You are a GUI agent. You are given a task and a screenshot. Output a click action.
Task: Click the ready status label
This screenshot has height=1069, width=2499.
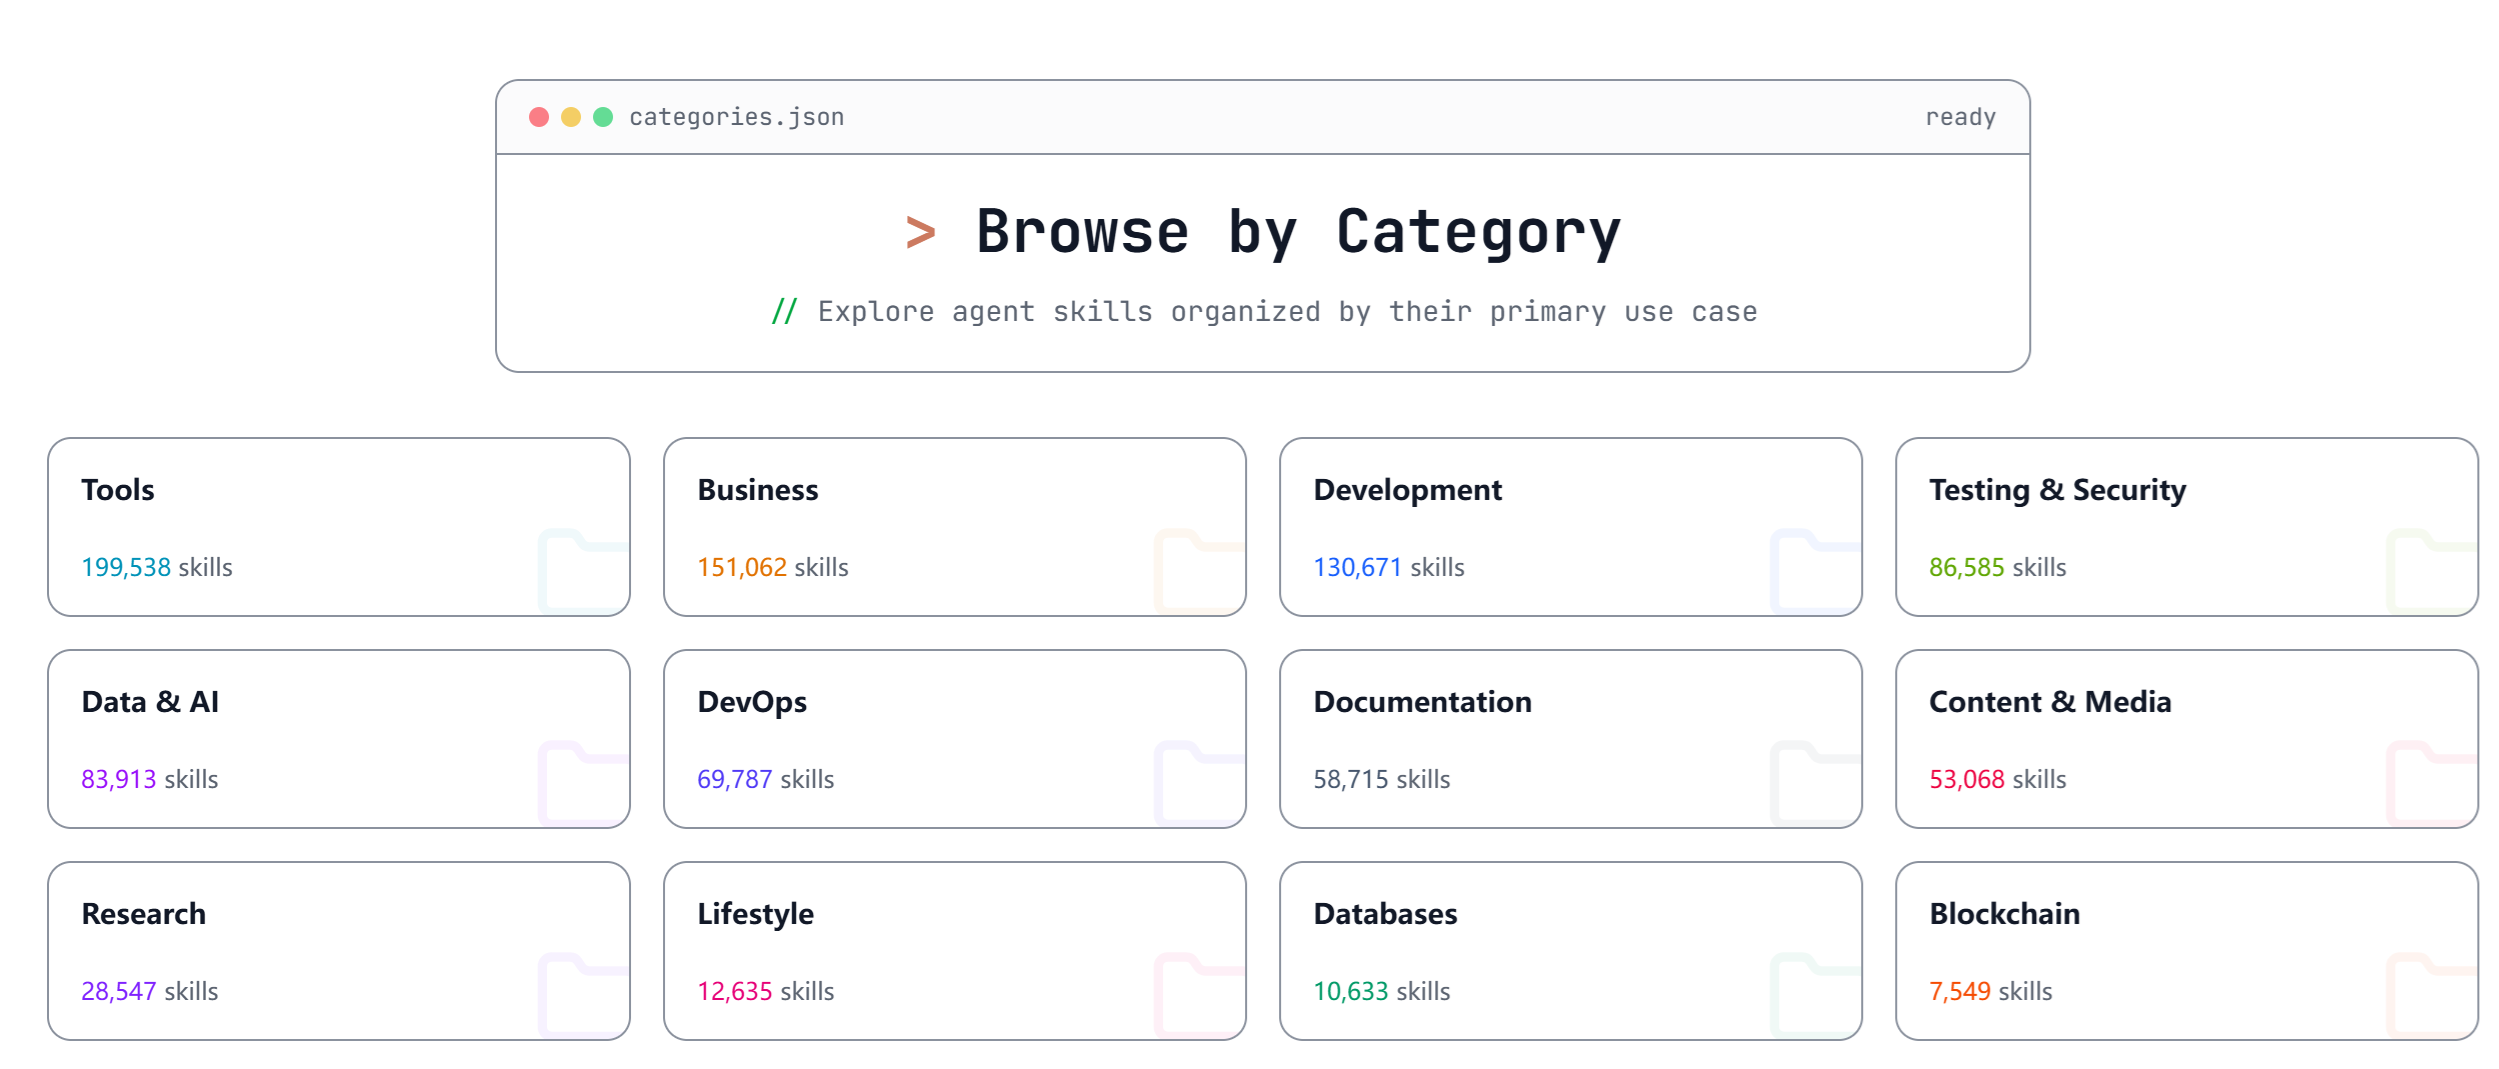[x=1960, y=117]
